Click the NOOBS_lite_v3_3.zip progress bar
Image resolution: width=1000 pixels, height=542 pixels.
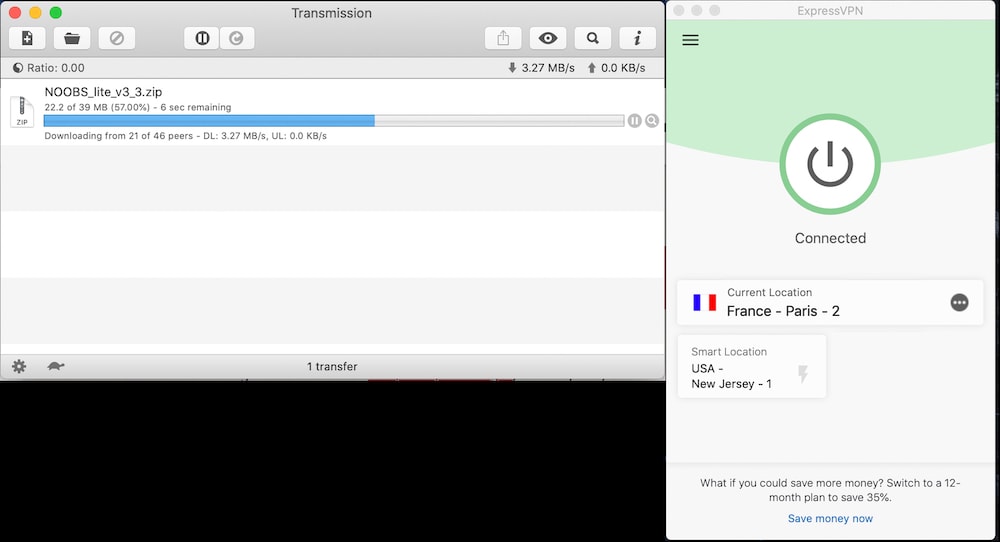click(x=333, y=121)
